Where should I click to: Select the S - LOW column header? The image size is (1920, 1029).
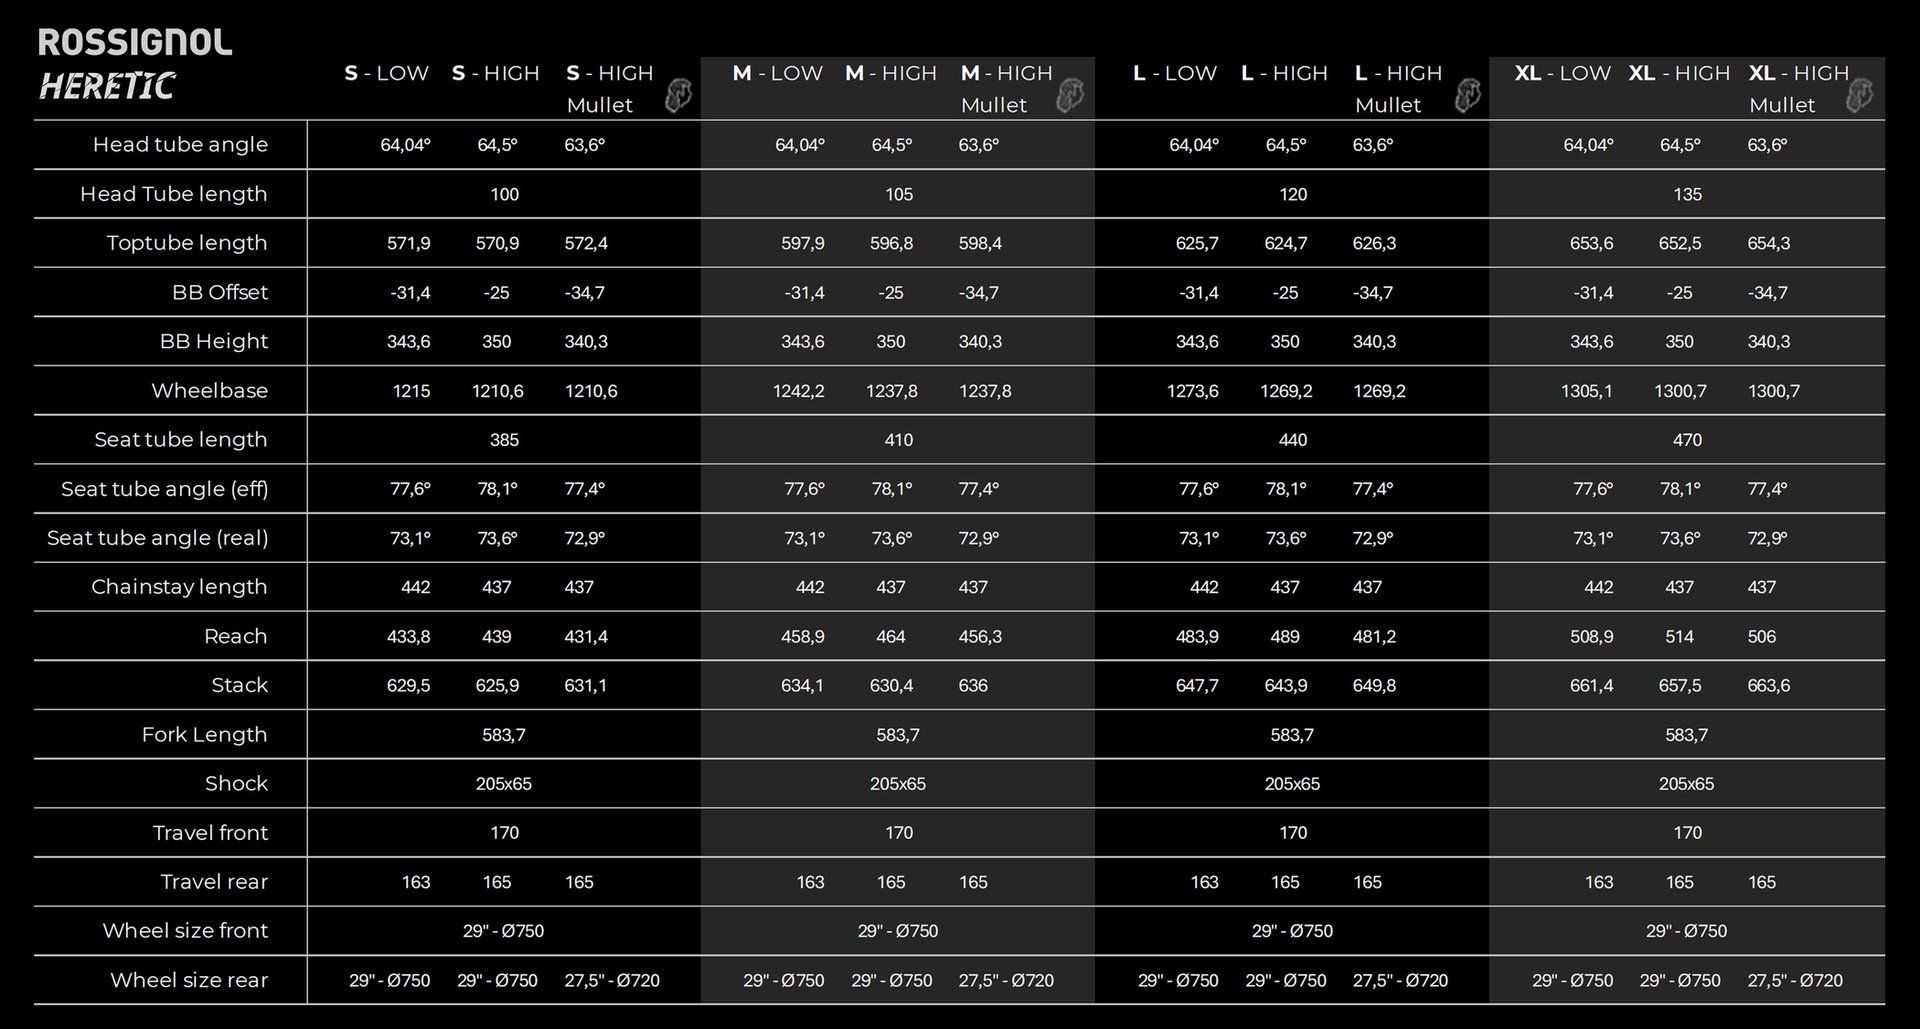pos(386,73)
